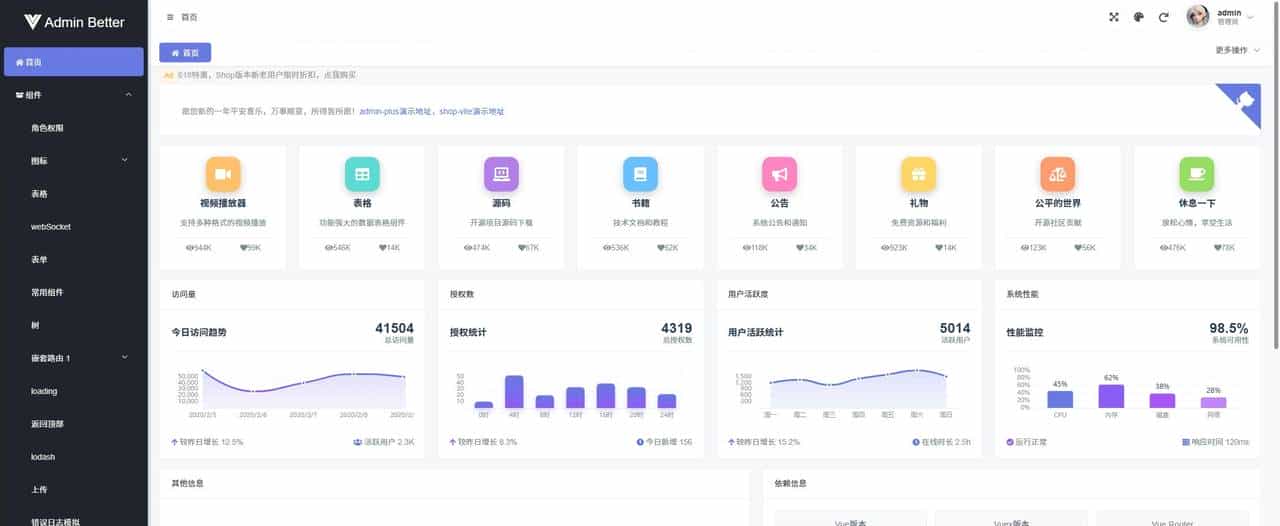The image size is (1280, 526).
Task: Click the 休息一下 card title
Action: tap(1196, 203)
